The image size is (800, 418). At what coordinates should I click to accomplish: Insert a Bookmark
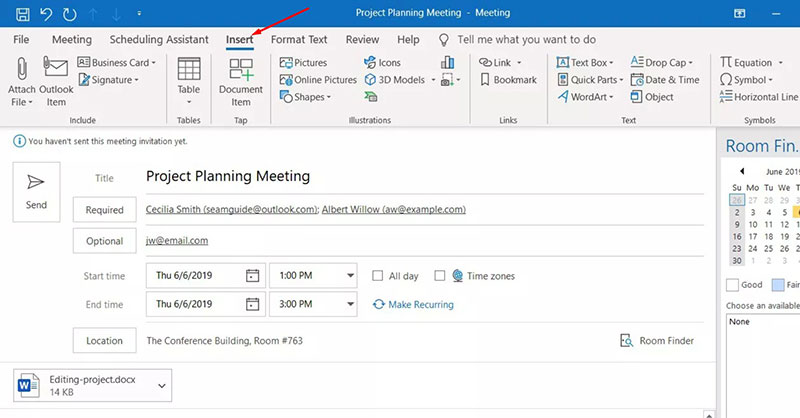pyautogui.click(x=508, y=80)
